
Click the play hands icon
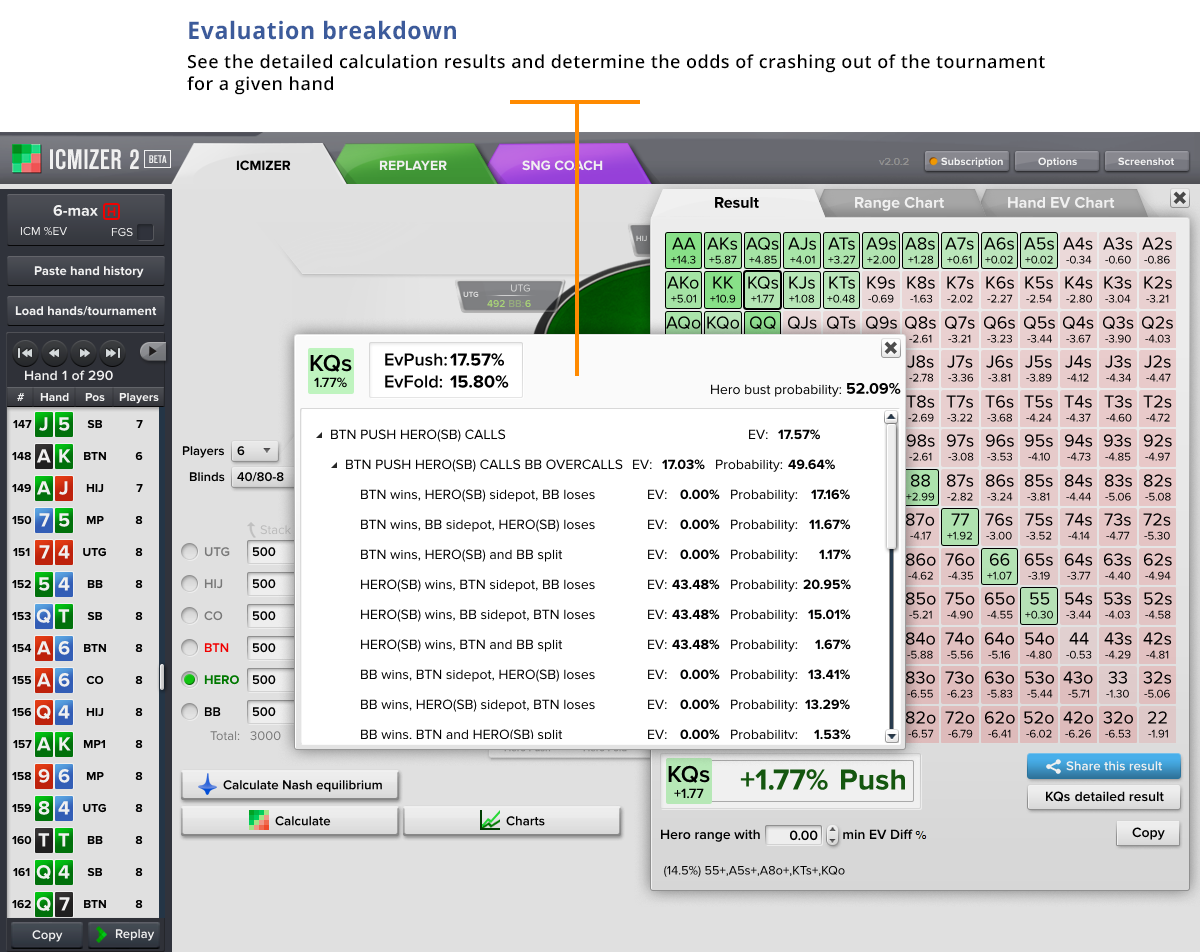tap(152, 351)
